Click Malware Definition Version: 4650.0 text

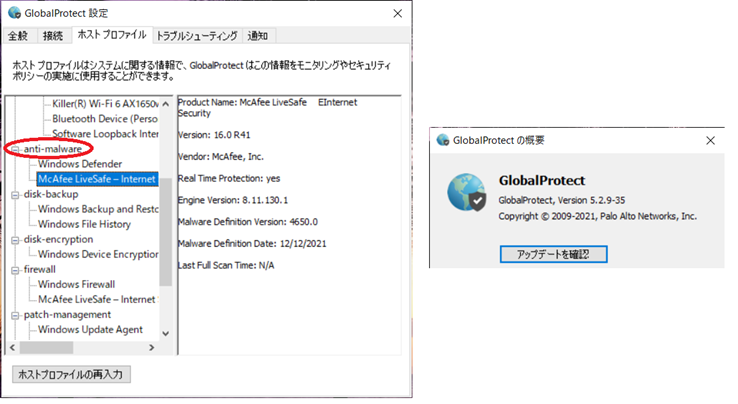248,222
